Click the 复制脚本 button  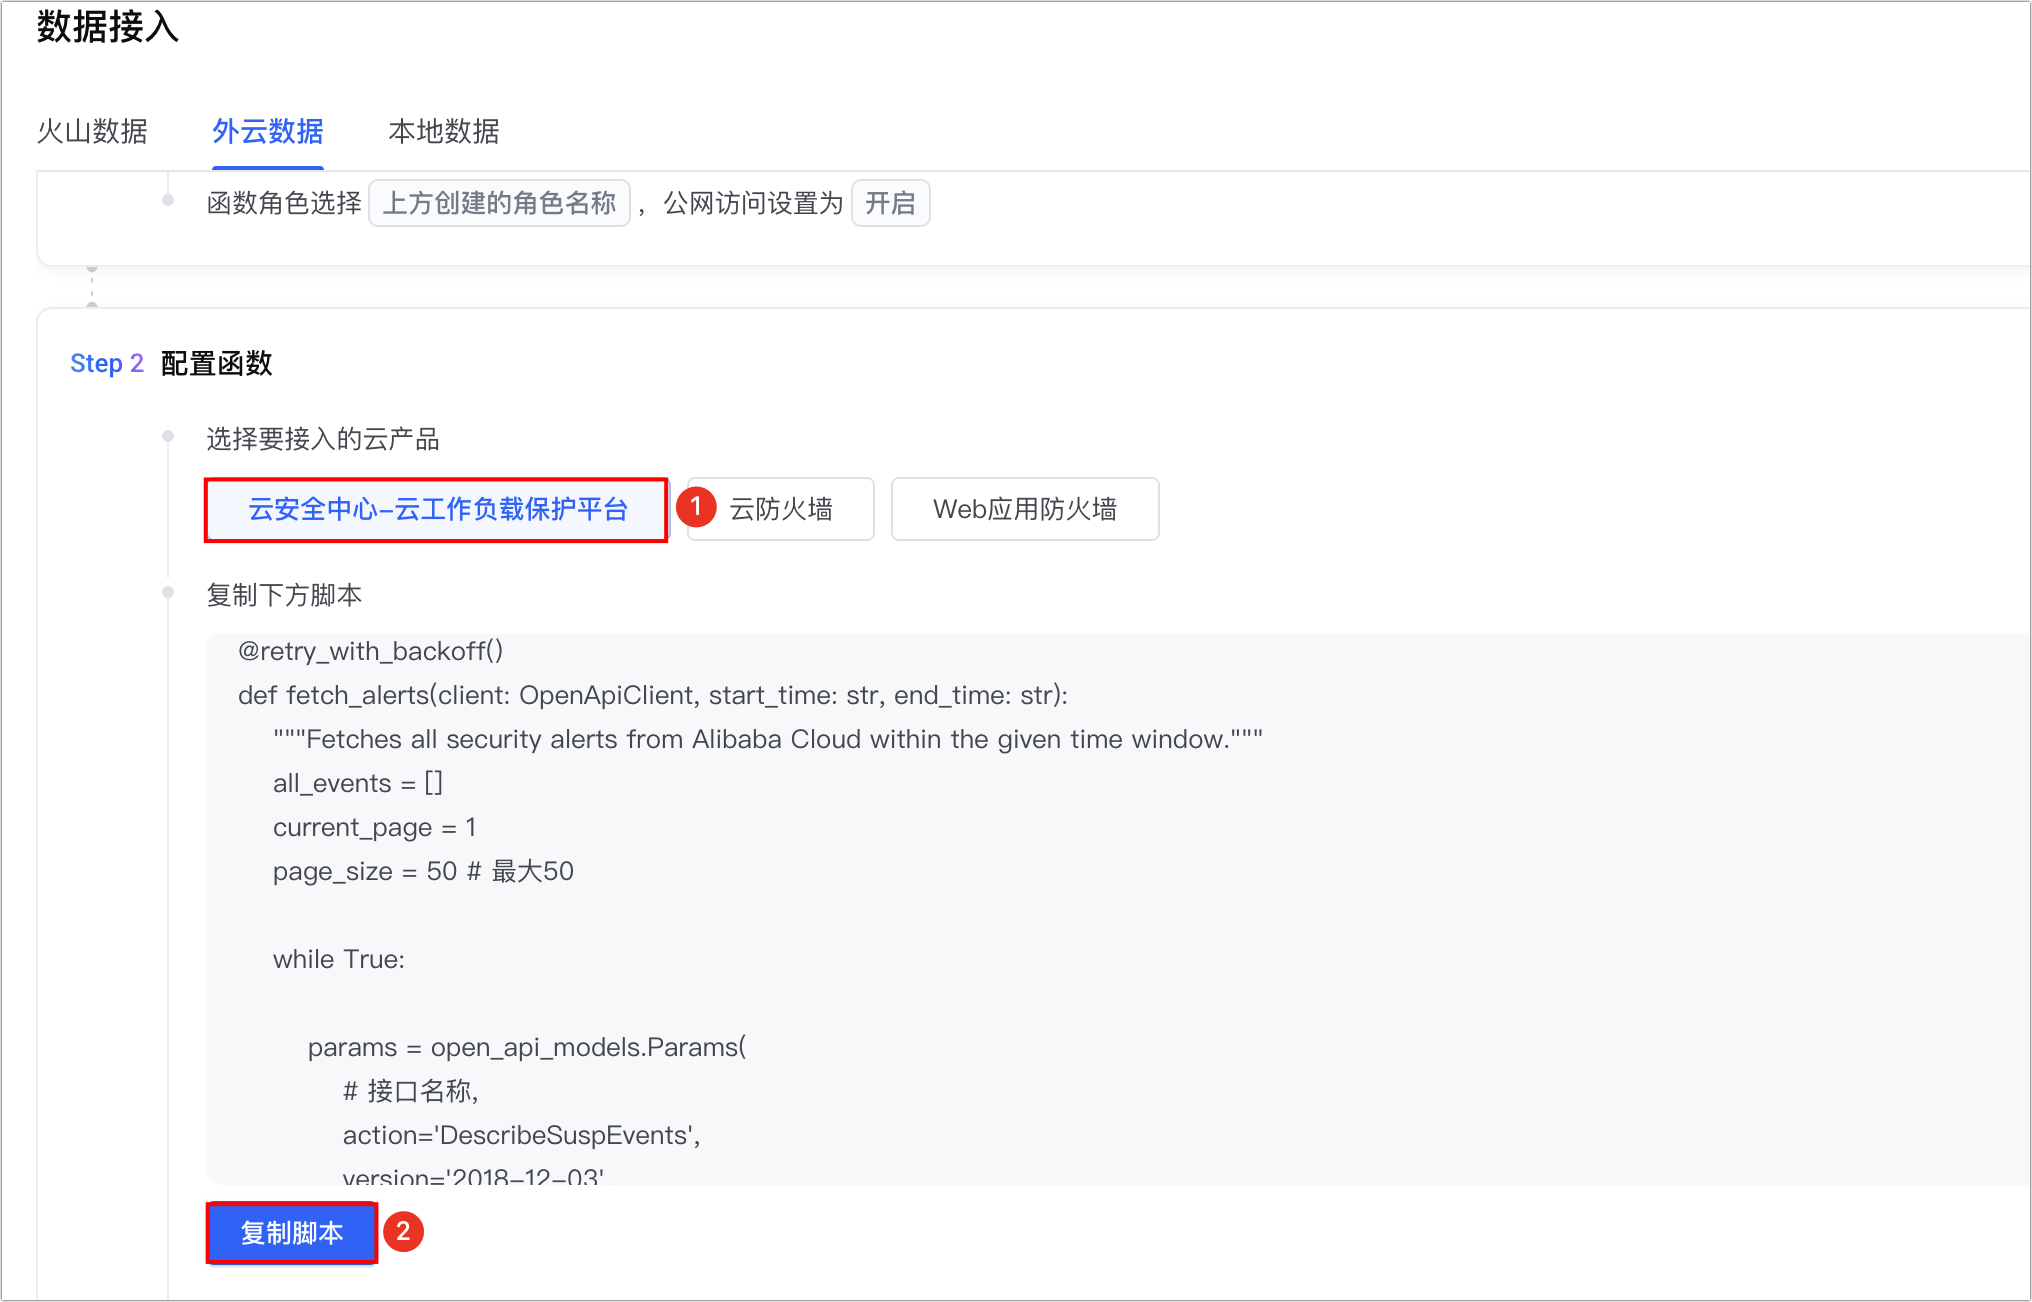(292, 1232)
